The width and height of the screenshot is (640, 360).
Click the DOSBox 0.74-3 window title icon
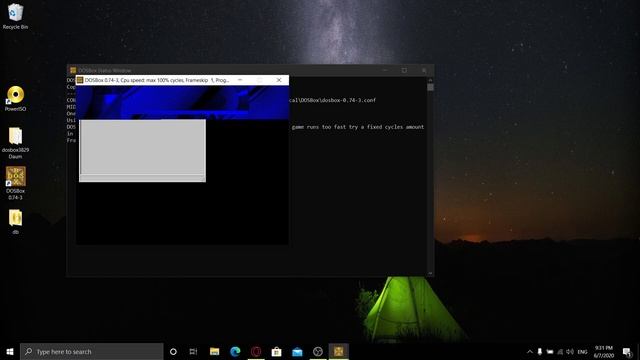(x=80, y=80)
